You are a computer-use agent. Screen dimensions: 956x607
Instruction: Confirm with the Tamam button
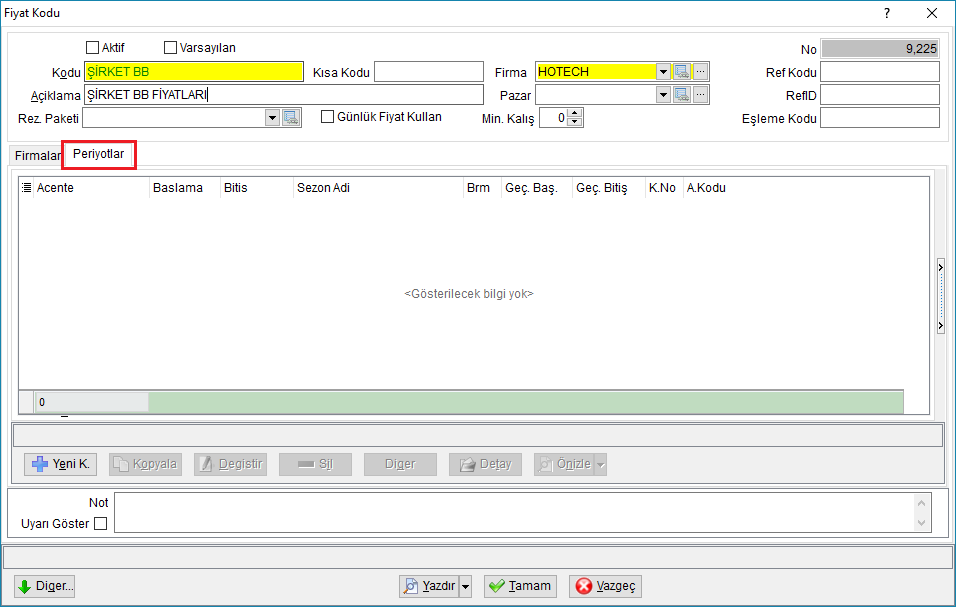[521, 586]
